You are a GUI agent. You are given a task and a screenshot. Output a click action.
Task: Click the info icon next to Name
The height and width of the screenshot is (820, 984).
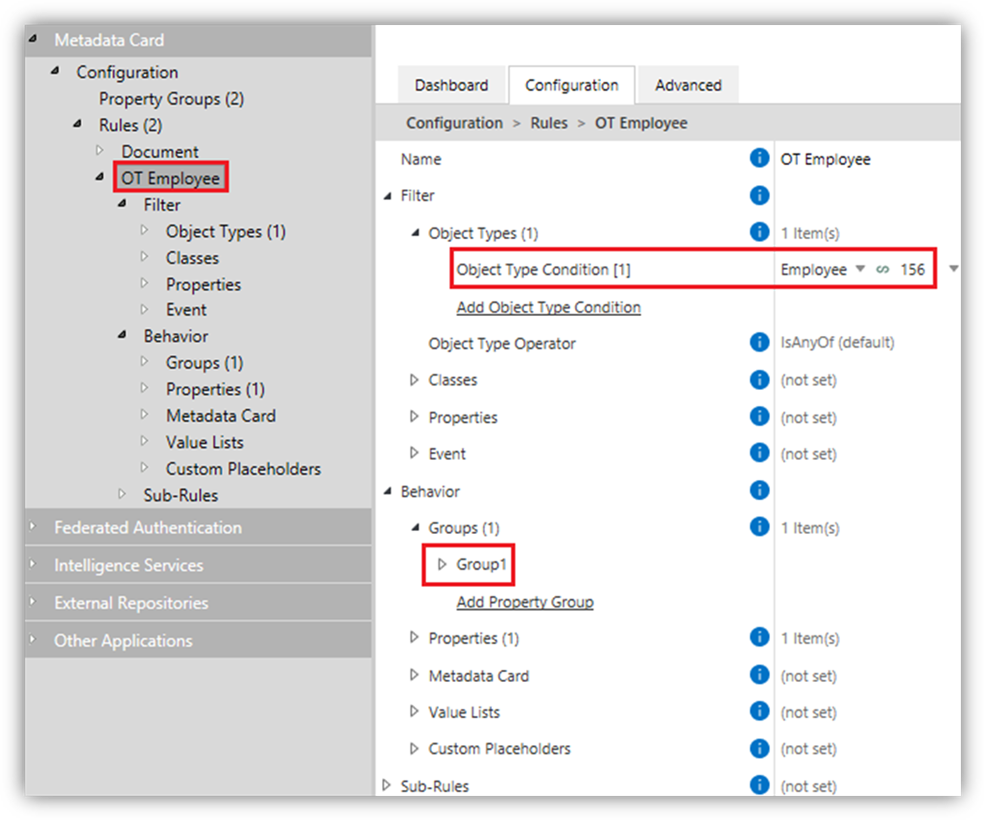(x=760, y=159)
